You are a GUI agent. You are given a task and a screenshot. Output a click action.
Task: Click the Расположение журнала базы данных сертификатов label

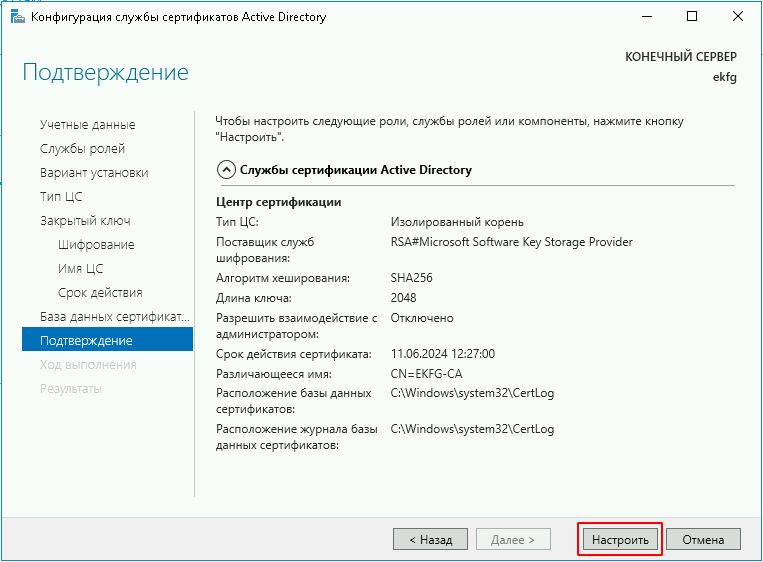296,437
